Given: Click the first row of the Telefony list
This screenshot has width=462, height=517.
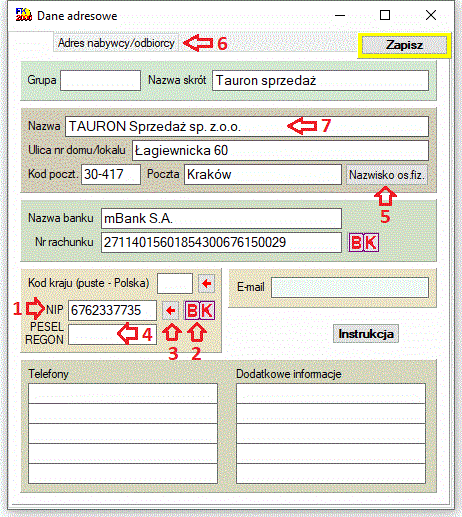Looking at the screenshot, I should tap(123, 393).
